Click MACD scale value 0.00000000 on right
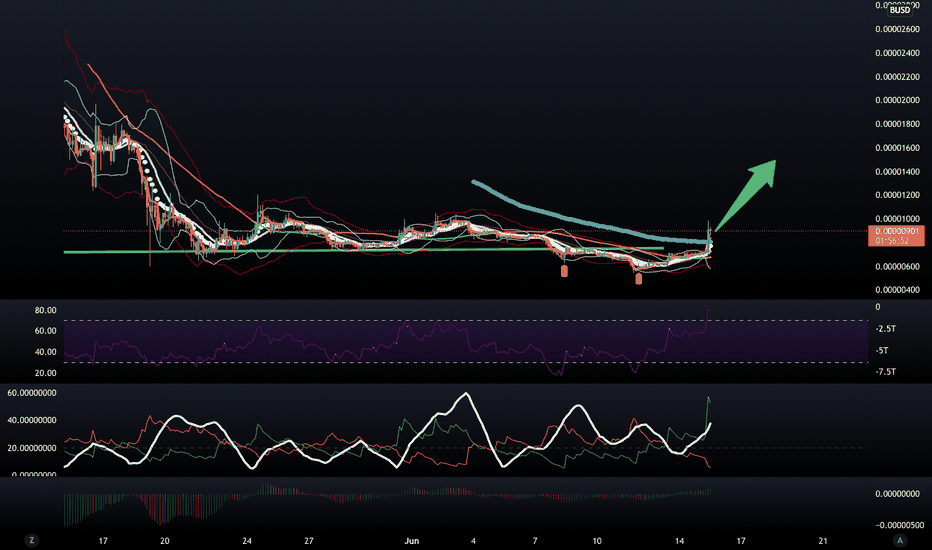Screen dimensions: 932x550 [x=898, y=494]
